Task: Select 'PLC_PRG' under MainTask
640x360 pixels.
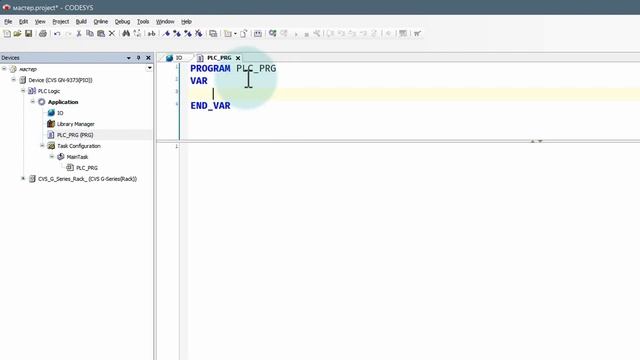Action: pyautogui.click(x=87, y=168)
